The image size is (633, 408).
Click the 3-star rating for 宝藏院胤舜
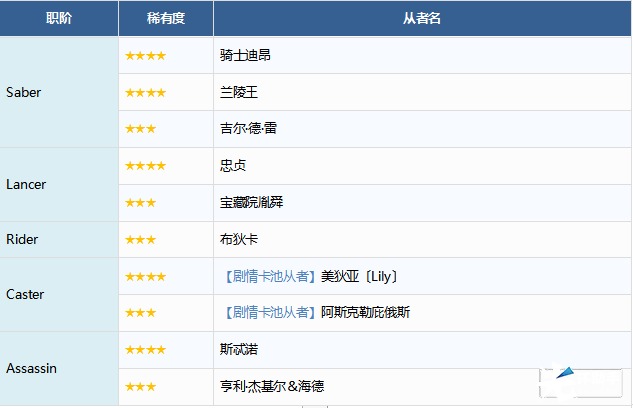pos(140,203)
